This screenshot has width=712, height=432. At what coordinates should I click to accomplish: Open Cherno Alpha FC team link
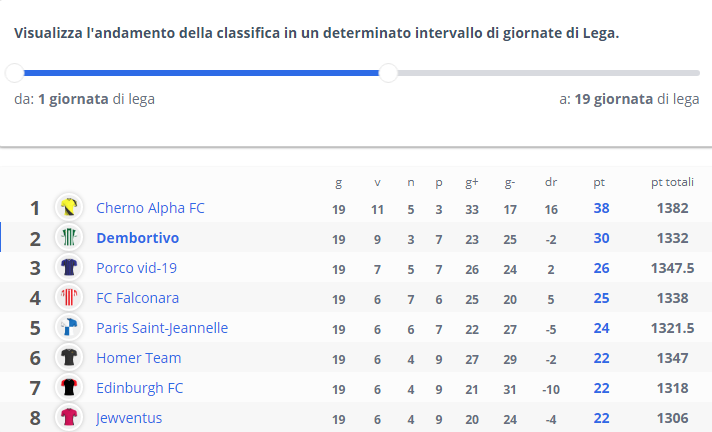(150, 208)
